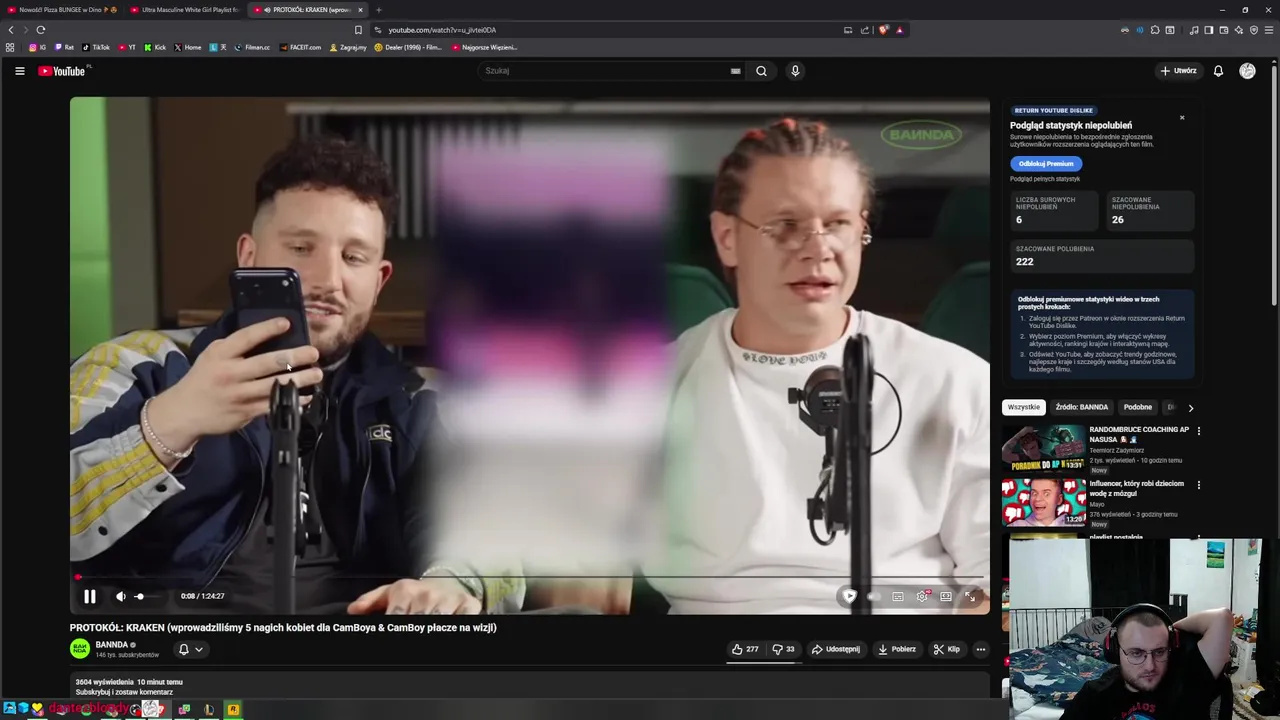Click the Pobierz download button
Screen dimensions: 1280x720
click(x=897, y=649)
